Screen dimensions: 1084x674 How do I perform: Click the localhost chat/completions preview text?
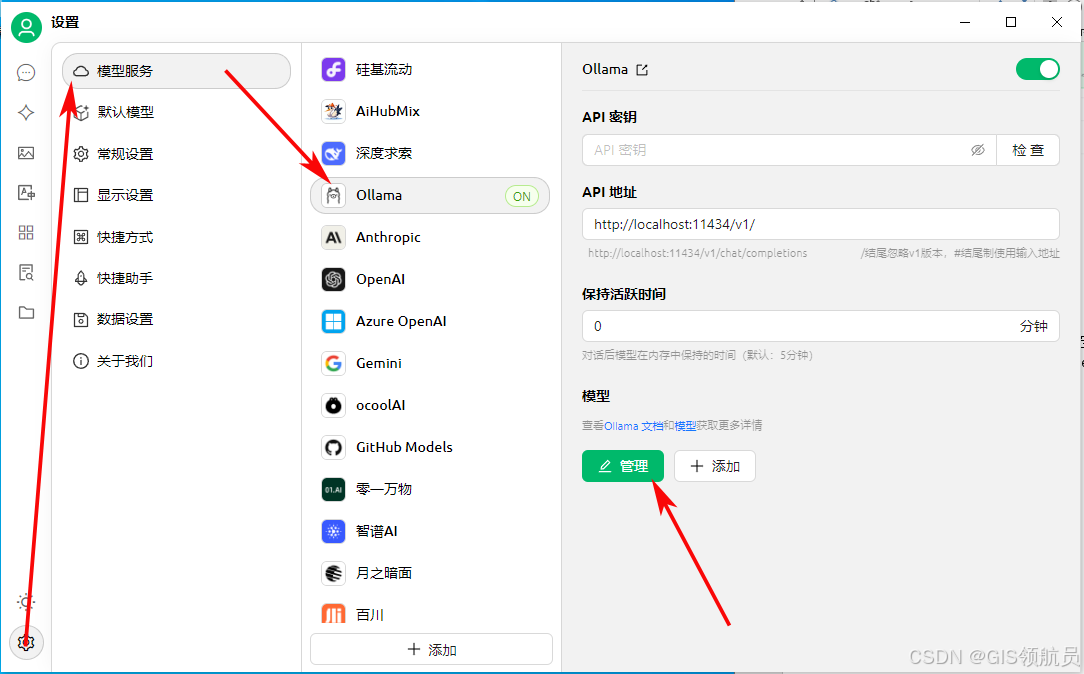[698, 253]
